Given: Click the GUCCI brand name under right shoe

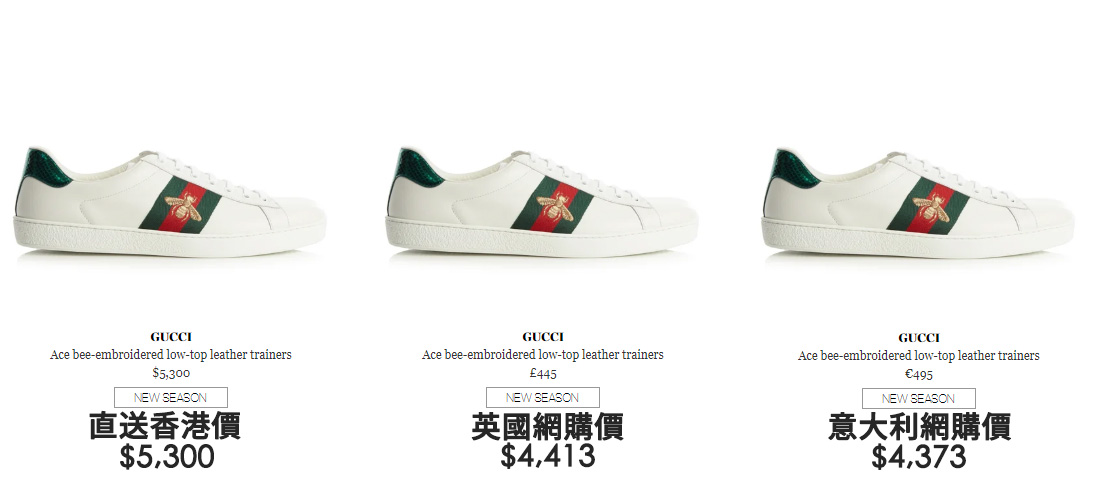Looking at the screenshot, I should (x=919, y=338).
